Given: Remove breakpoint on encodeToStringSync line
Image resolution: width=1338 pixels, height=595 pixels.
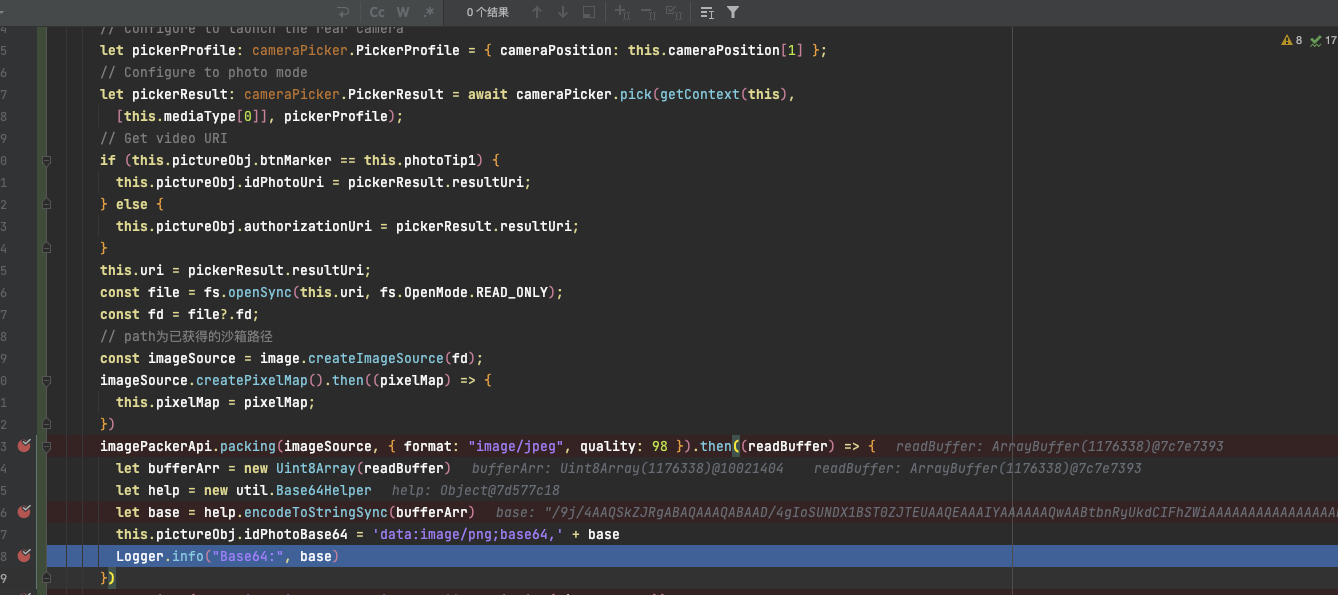Looking at the screenshot, I should 24,512.
